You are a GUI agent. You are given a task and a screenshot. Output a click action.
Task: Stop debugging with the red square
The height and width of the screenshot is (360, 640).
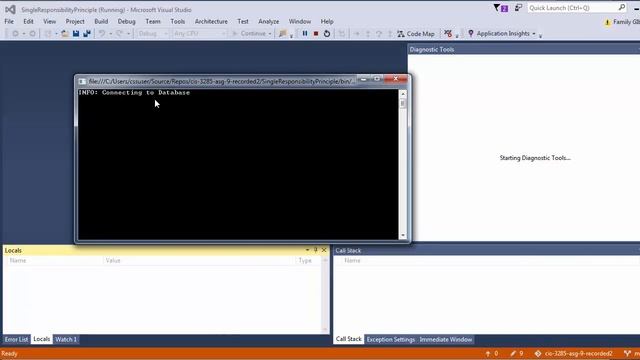316,34
